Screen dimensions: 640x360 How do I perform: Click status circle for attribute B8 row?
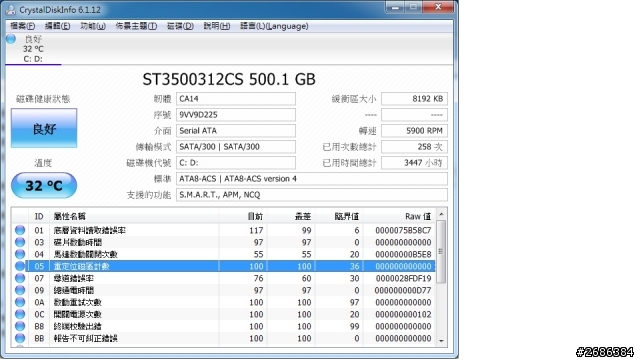click(20, 326)
